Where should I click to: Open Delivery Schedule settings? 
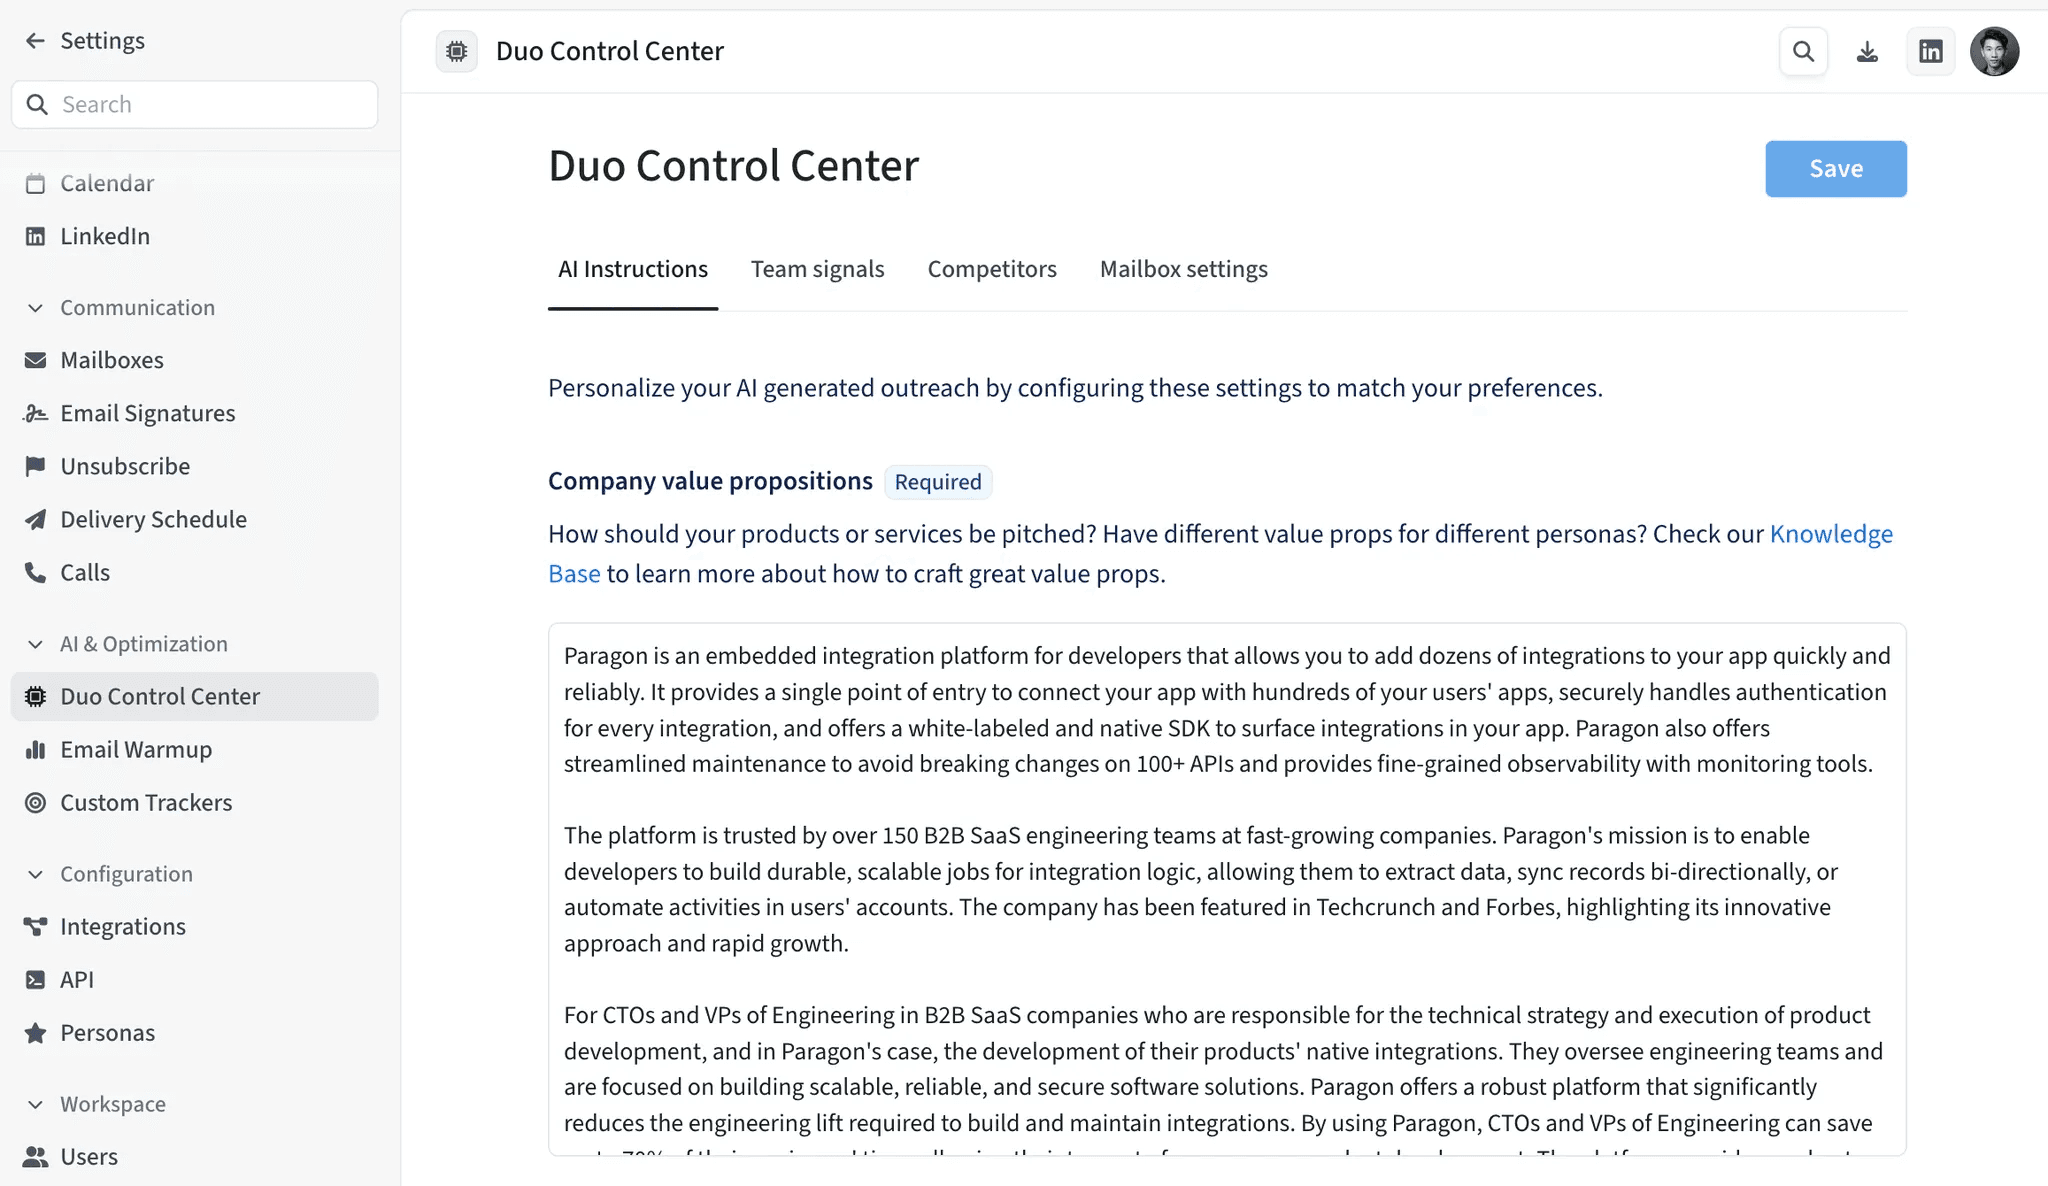point(153,519)
